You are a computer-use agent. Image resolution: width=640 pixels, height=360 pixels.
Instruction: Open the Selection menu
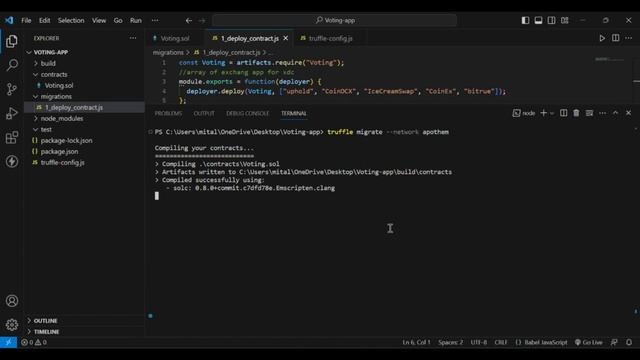click(71, 20)
